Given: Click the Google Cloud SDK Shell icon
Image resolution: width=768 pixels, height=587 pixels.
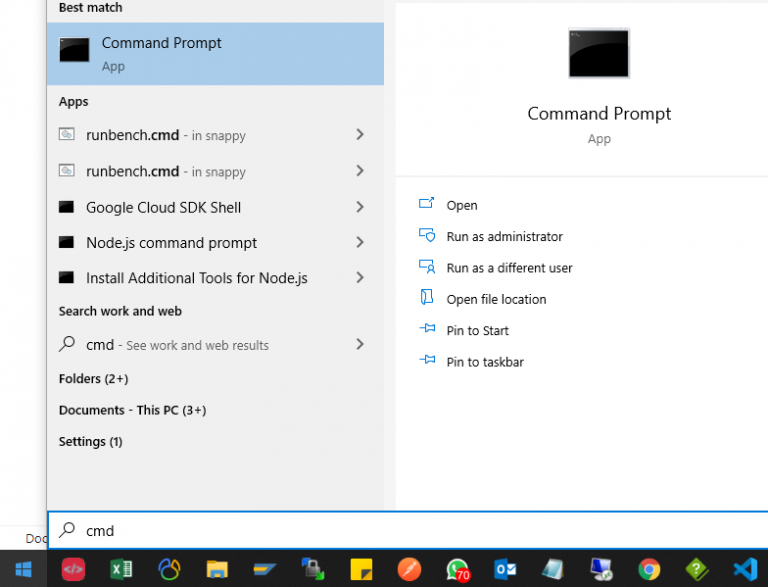Looking at the screenshot, I should pos(66,207).
